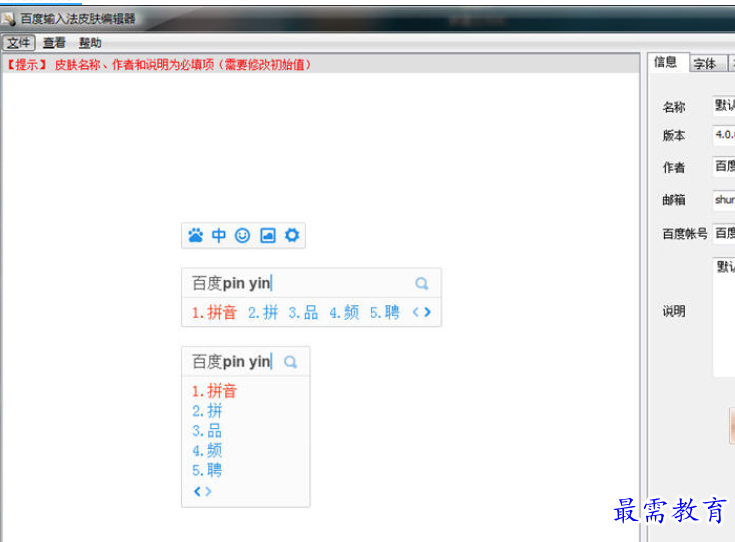Open the 帮助 menu
735x542 pixels.
pos(90,43)
